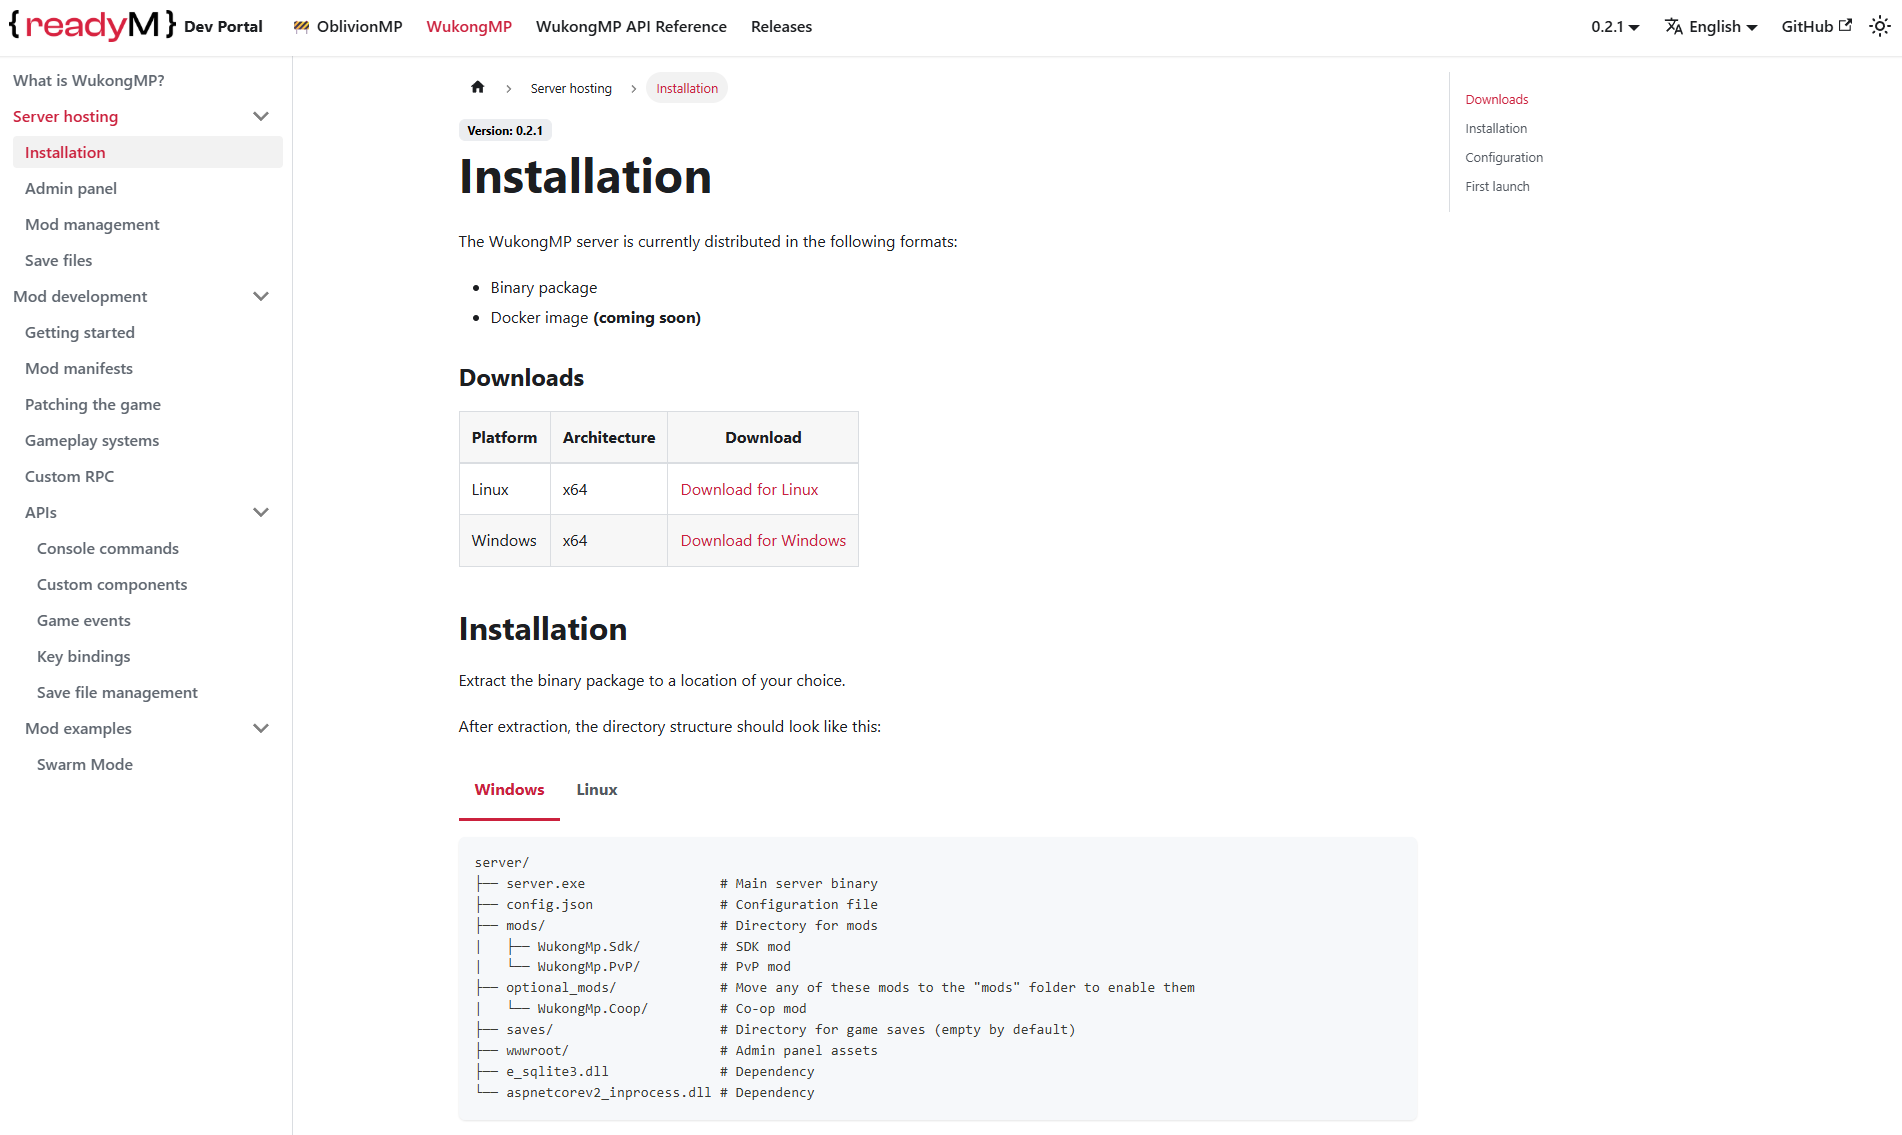Jump to Configuration in table of contents
This screenshot has width=1902, height=1135.
(x=1504, y=157)
